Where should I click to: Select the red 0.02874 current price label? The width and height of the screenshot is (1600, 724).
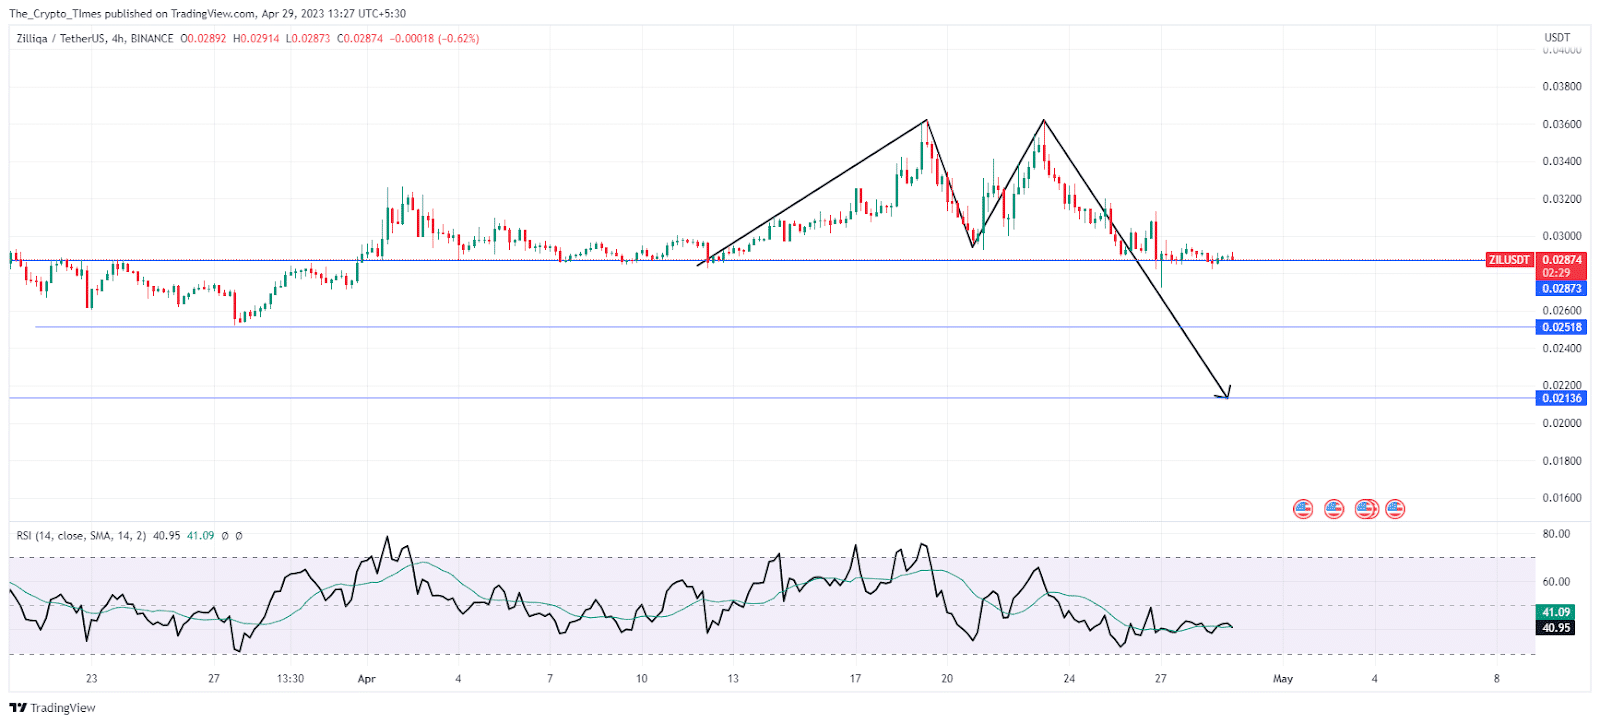point(1561,260)
